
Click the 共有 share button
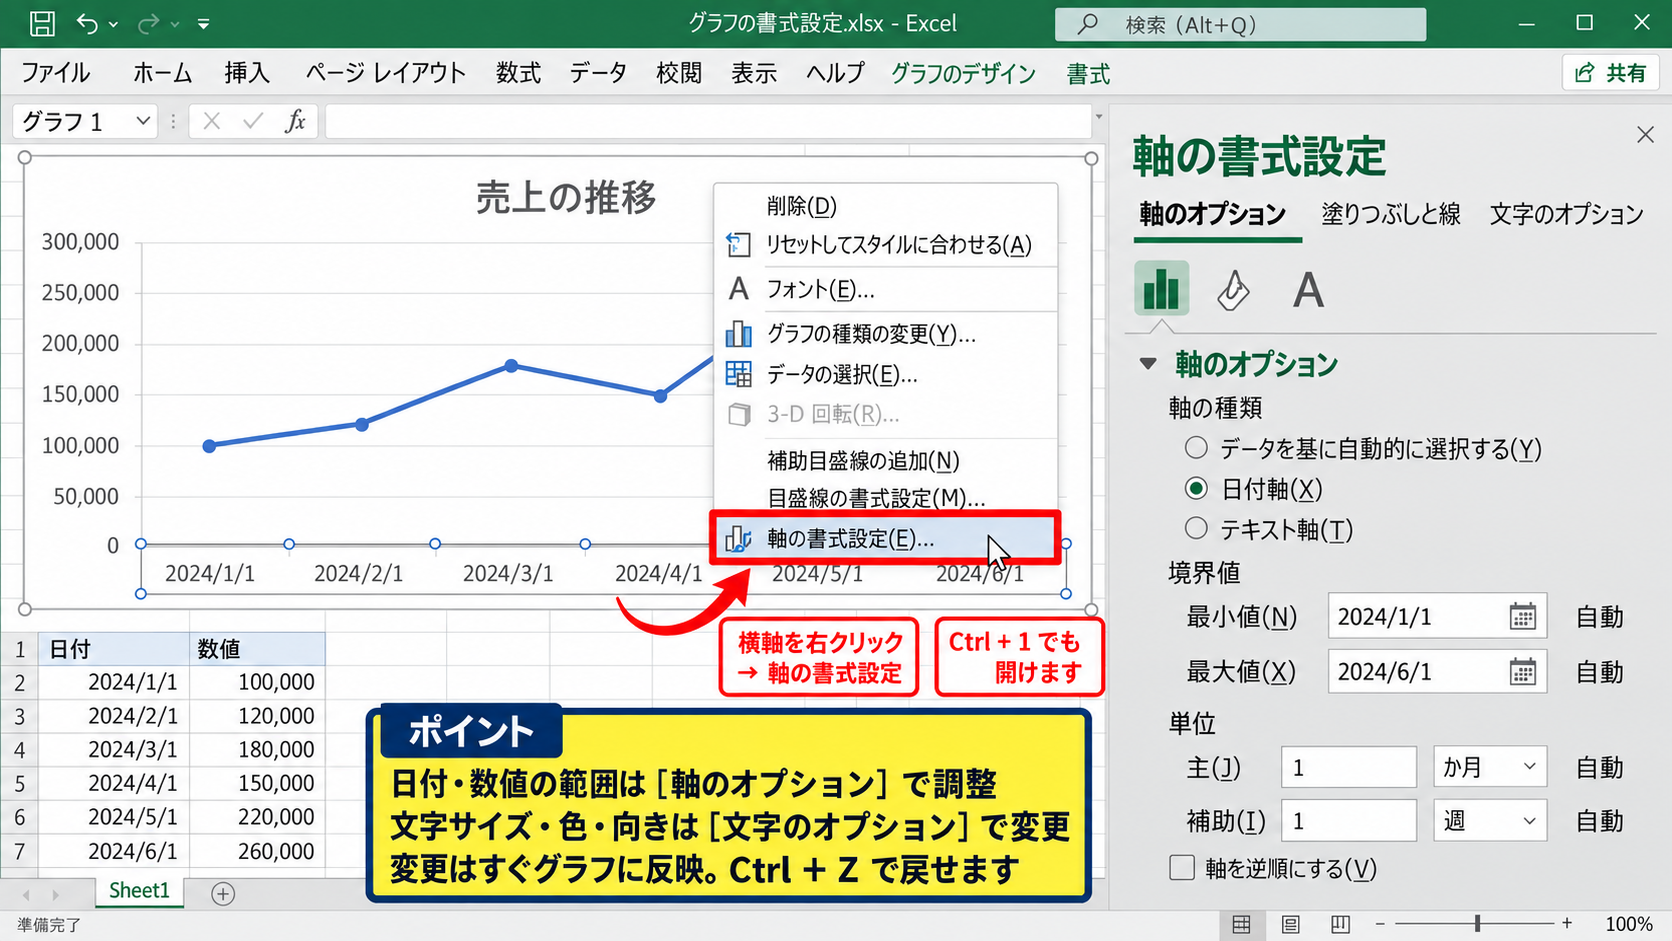1610,73
